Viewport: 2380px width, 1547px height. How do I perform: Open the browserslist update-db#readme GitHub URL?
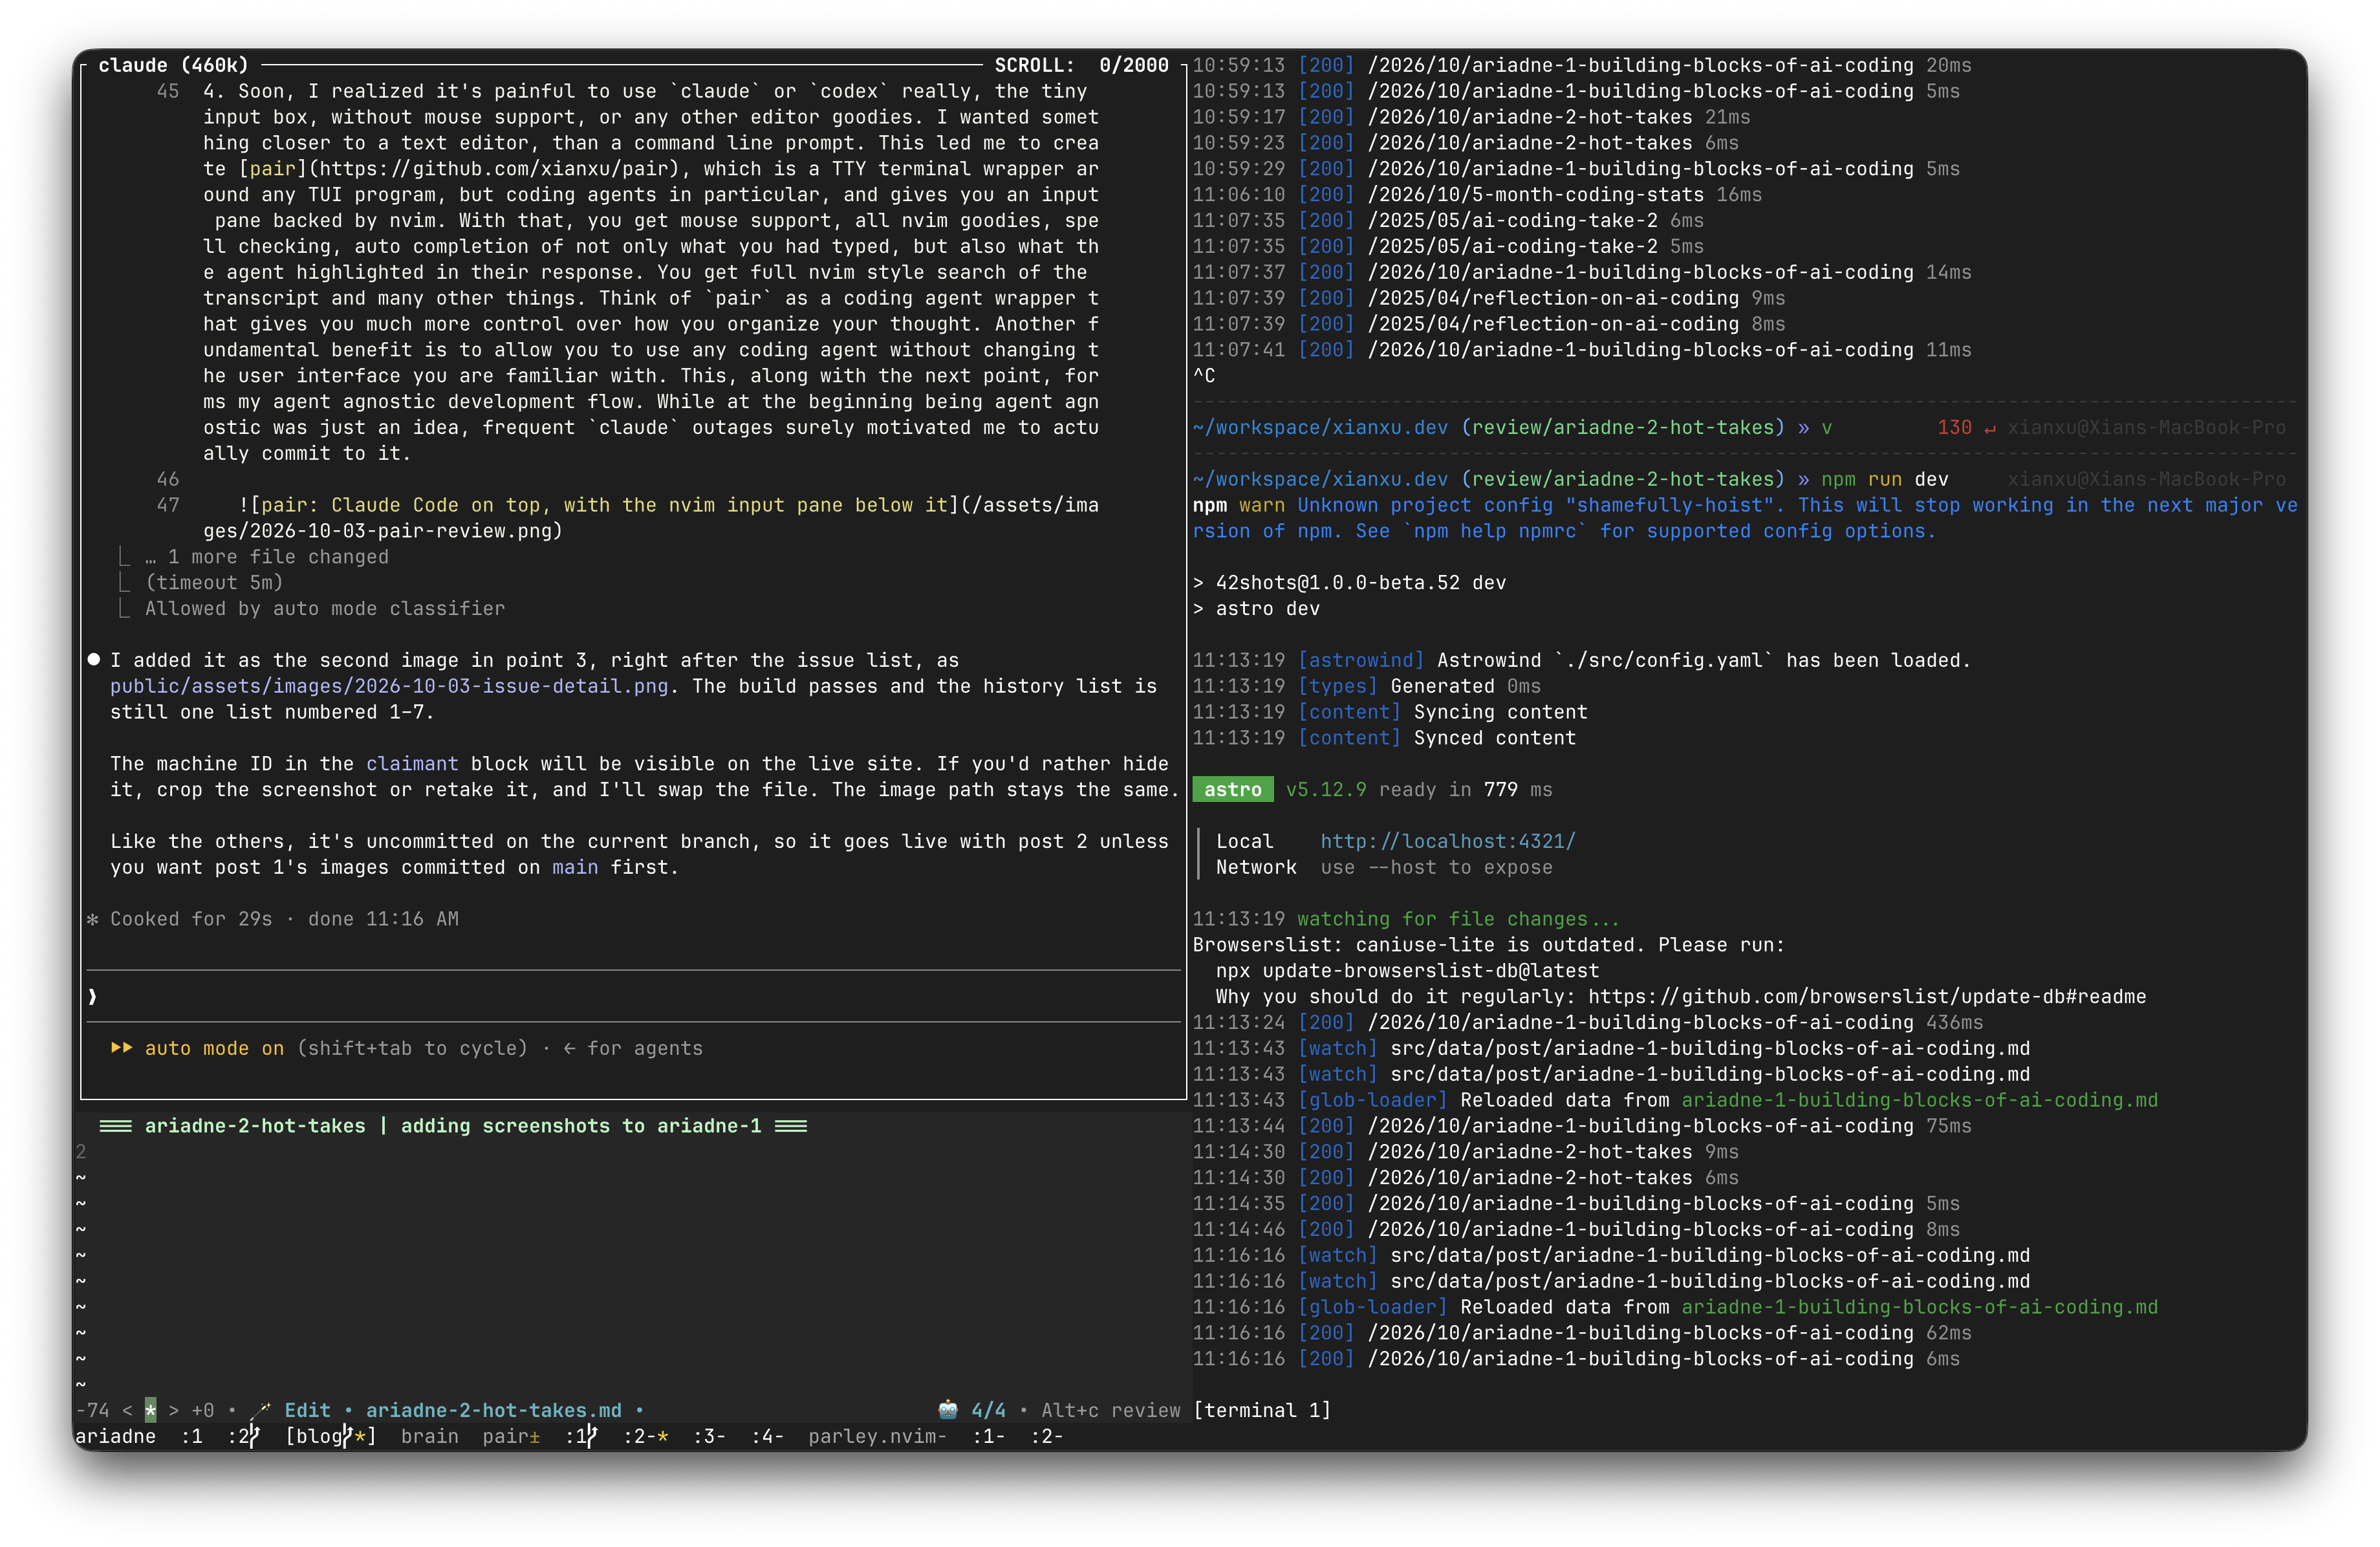[1867, 997]
